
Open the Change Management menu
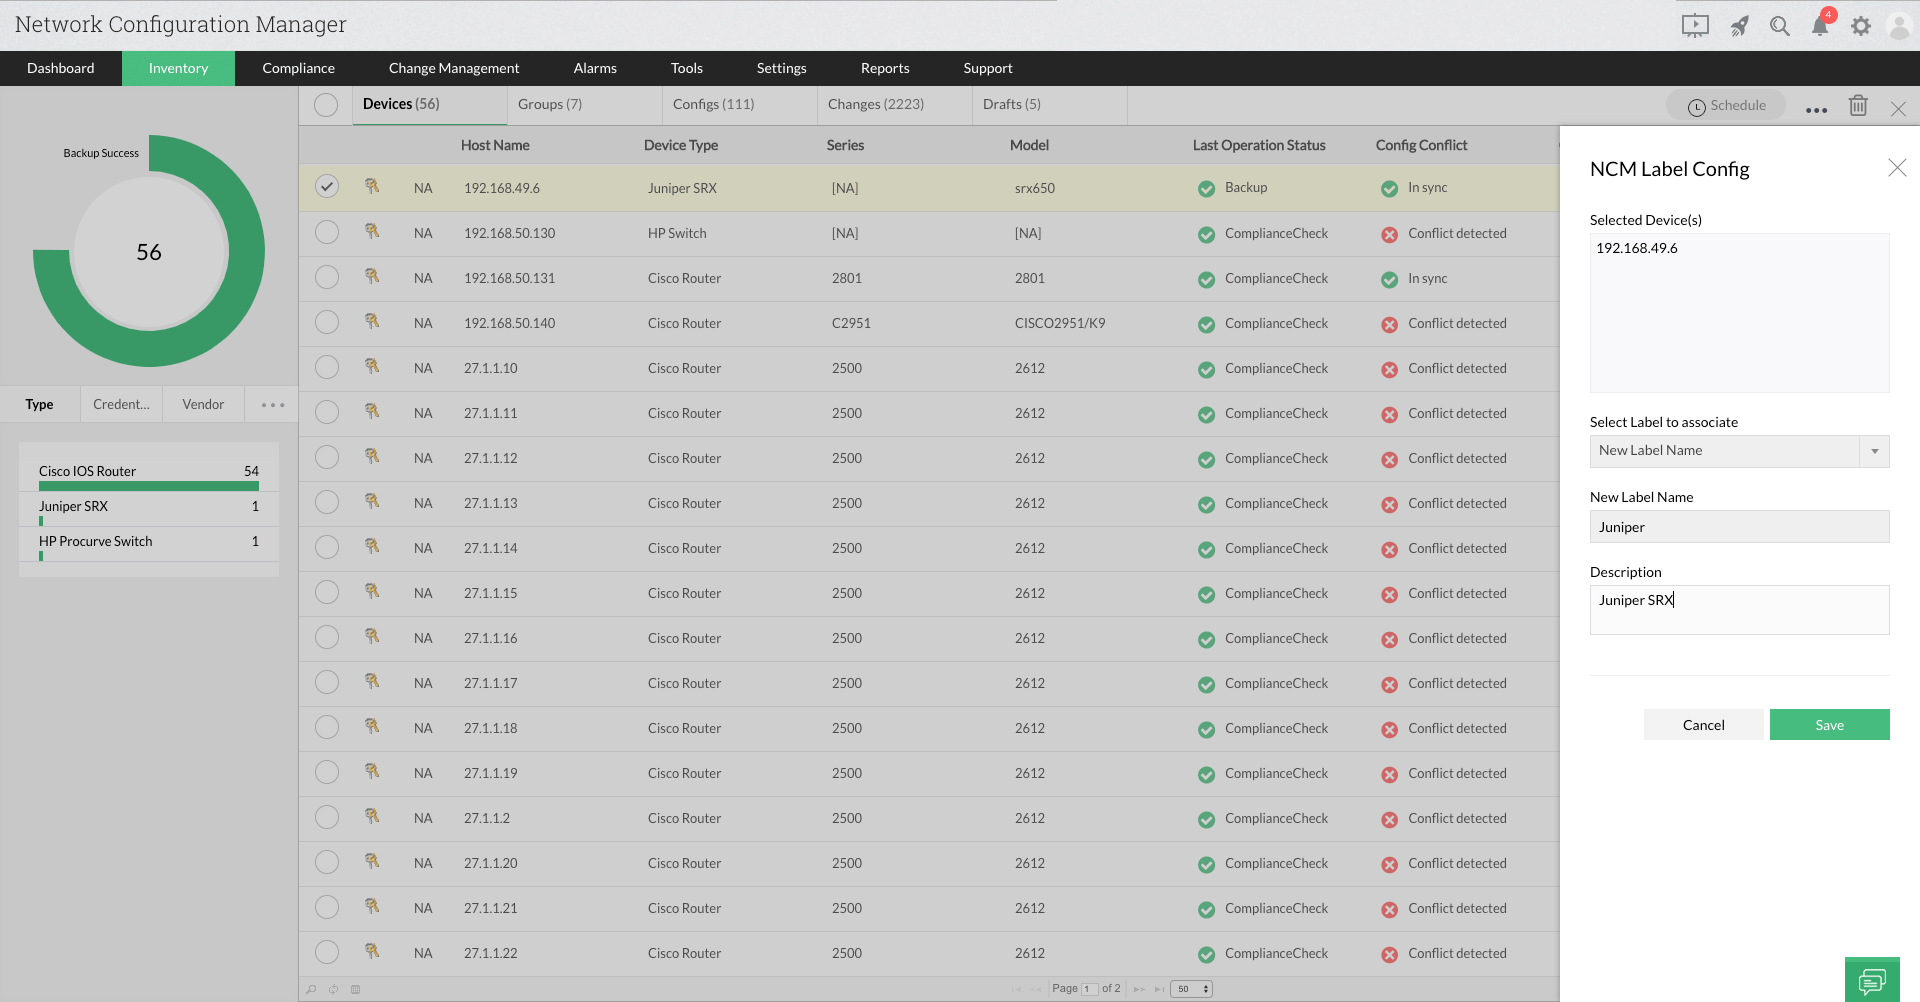click(454, 68)
